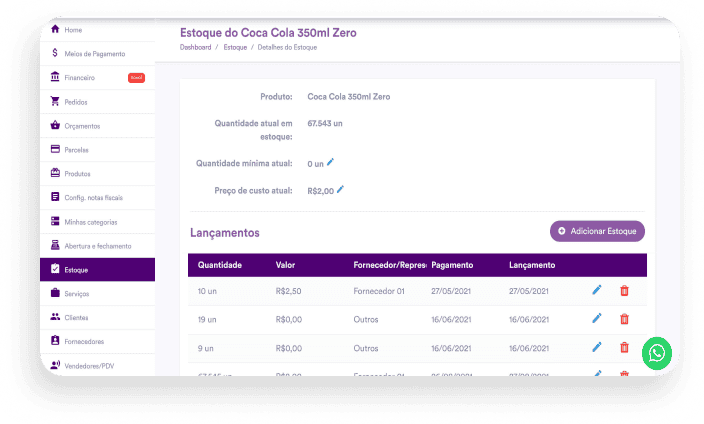This screenshot has width=704, height=424.
Task: Click the 67.543 un stock quantity text
Action: (325, 123)
